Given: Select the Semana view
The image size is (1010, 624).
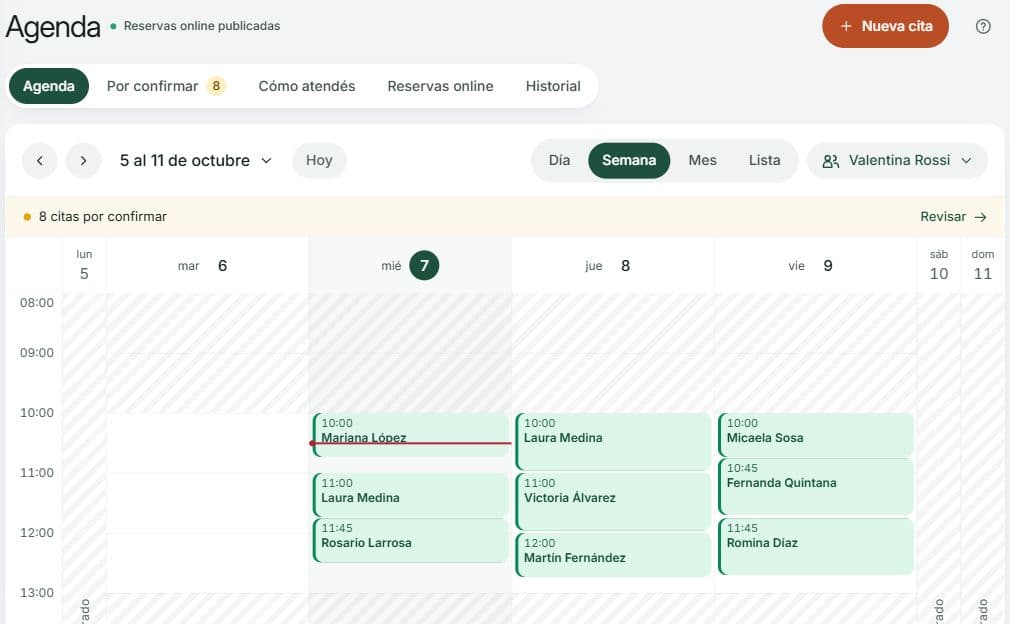Looking at the screenshot, I should 629,160.
